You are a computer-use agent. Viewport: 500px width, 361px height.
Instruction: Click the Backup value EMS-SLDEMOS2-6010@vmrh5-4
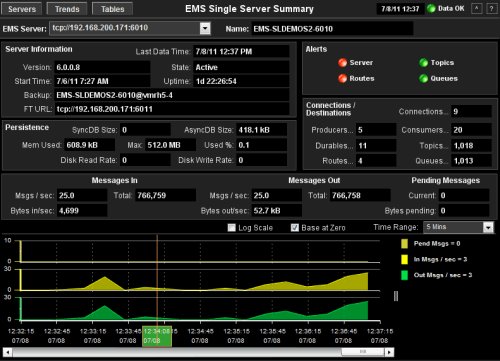[172, 95]
